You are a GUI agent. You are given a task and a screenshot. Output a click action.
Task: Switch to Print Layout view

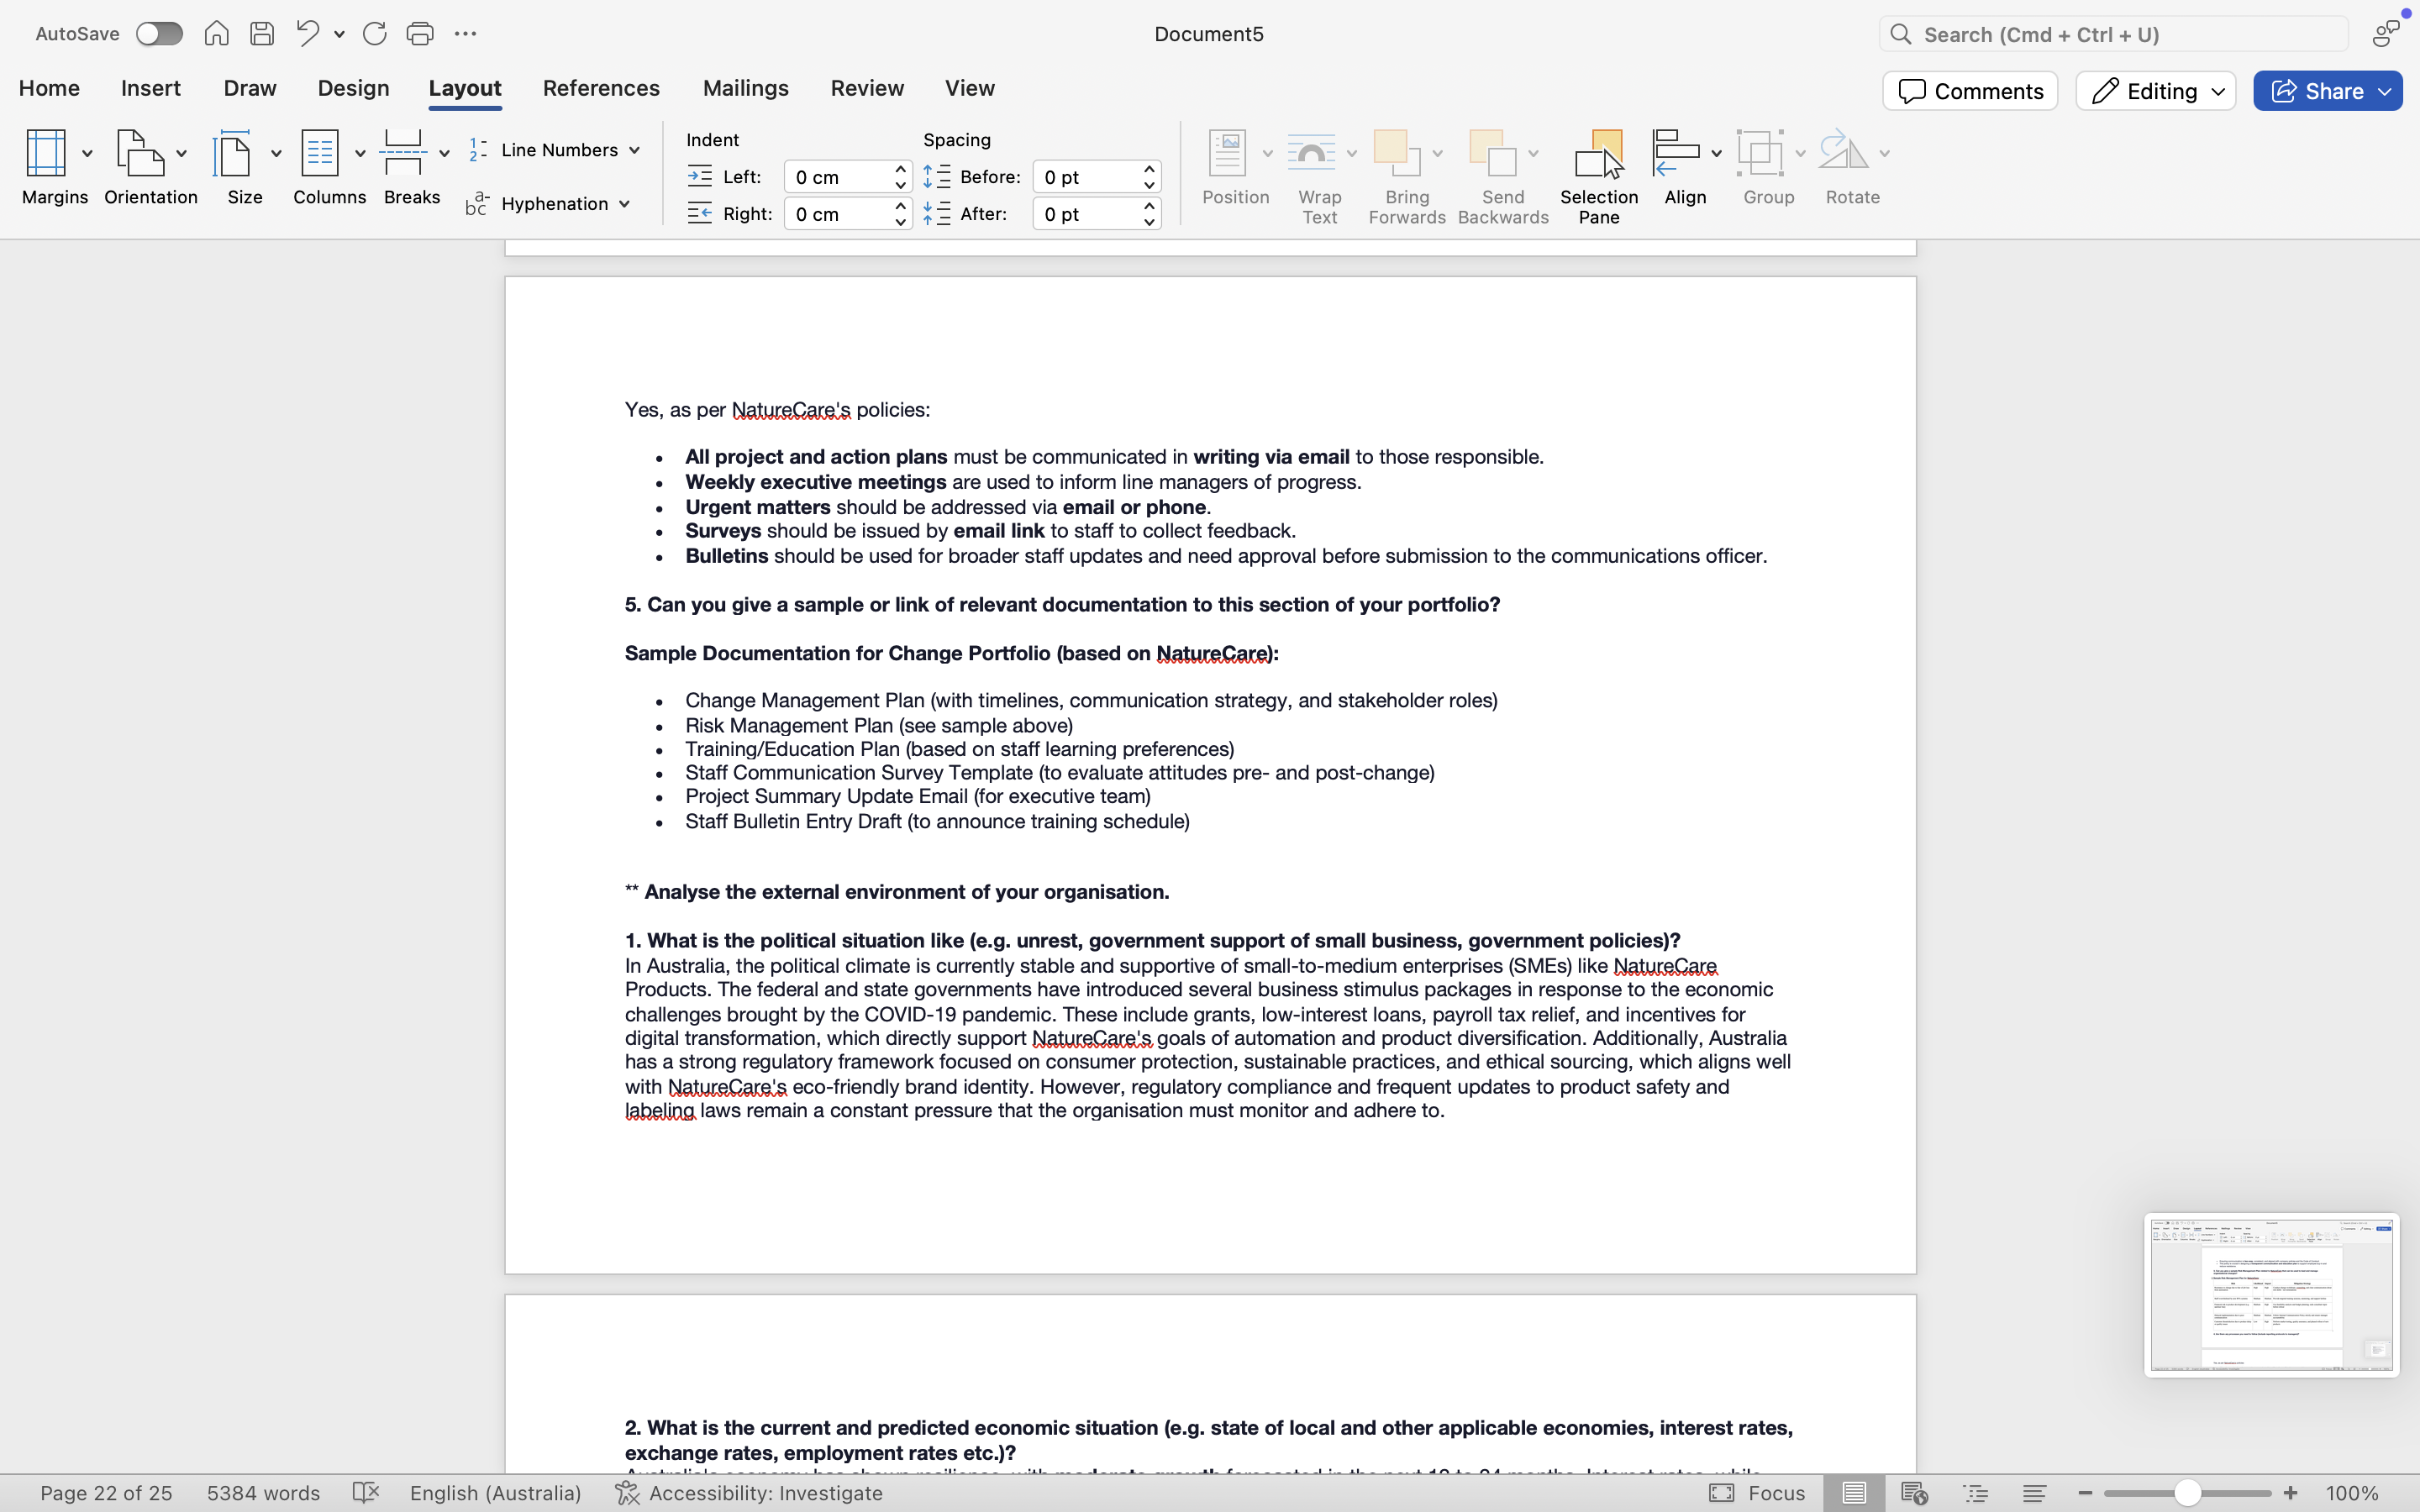point(1853,1493)
